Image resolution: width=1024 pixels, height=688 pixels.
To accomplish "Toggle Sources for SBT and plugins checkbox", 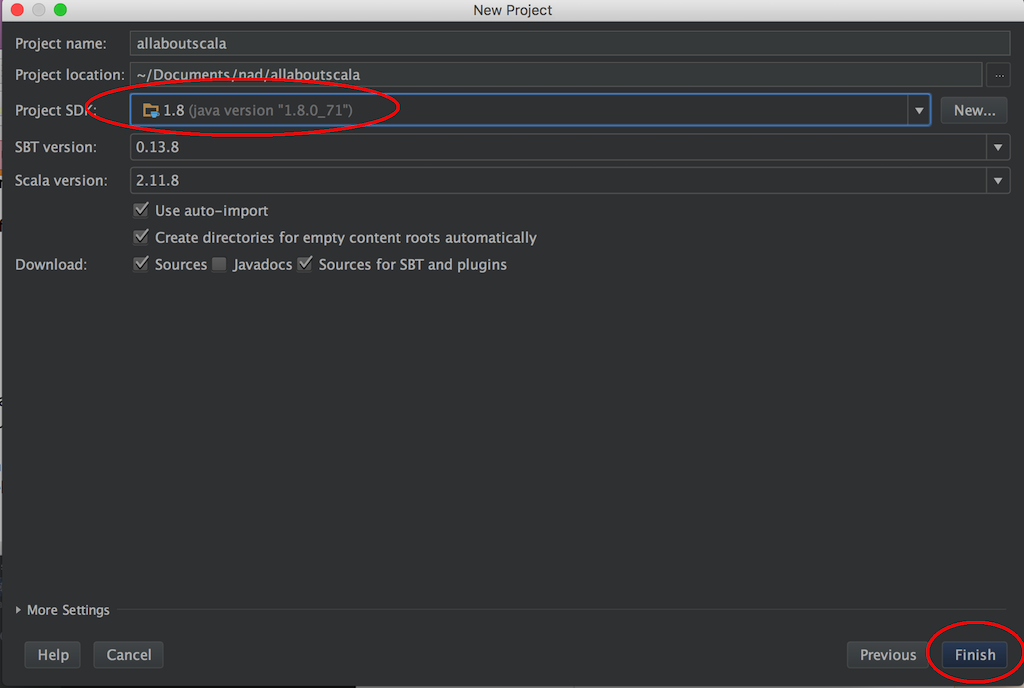I will tap(304, 264).
